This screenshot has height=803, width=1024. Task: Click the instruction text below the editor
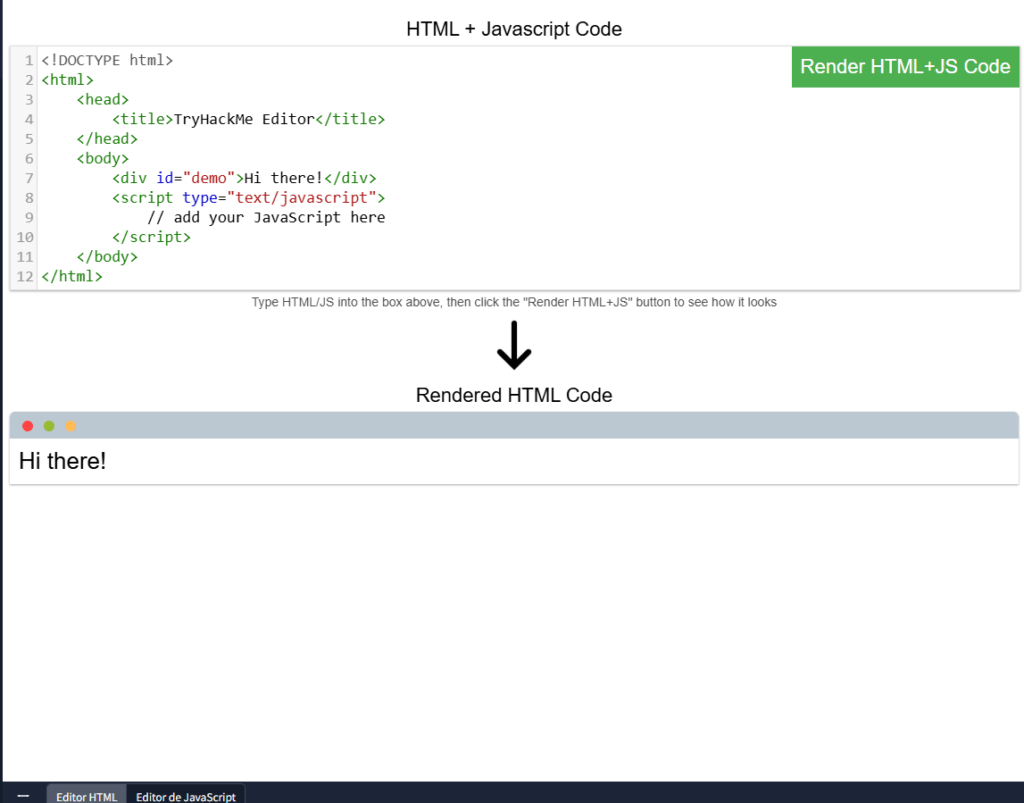pos(514,302)
